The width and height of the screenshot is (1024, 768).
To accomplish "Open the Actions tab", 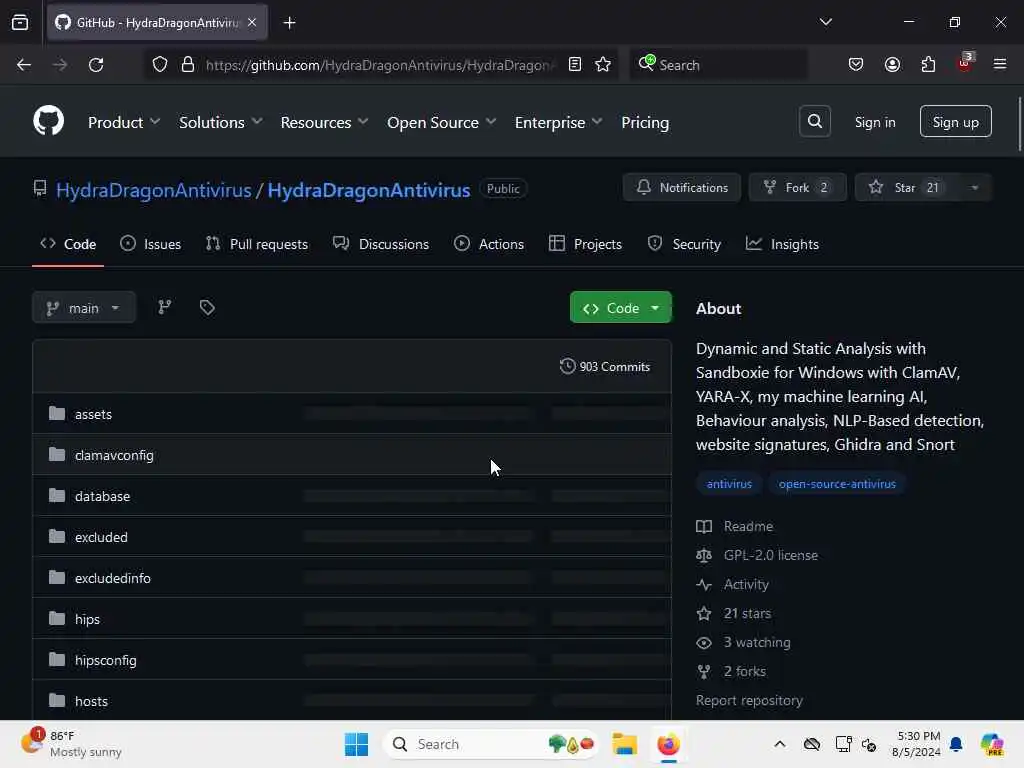I will click(488, 244).
